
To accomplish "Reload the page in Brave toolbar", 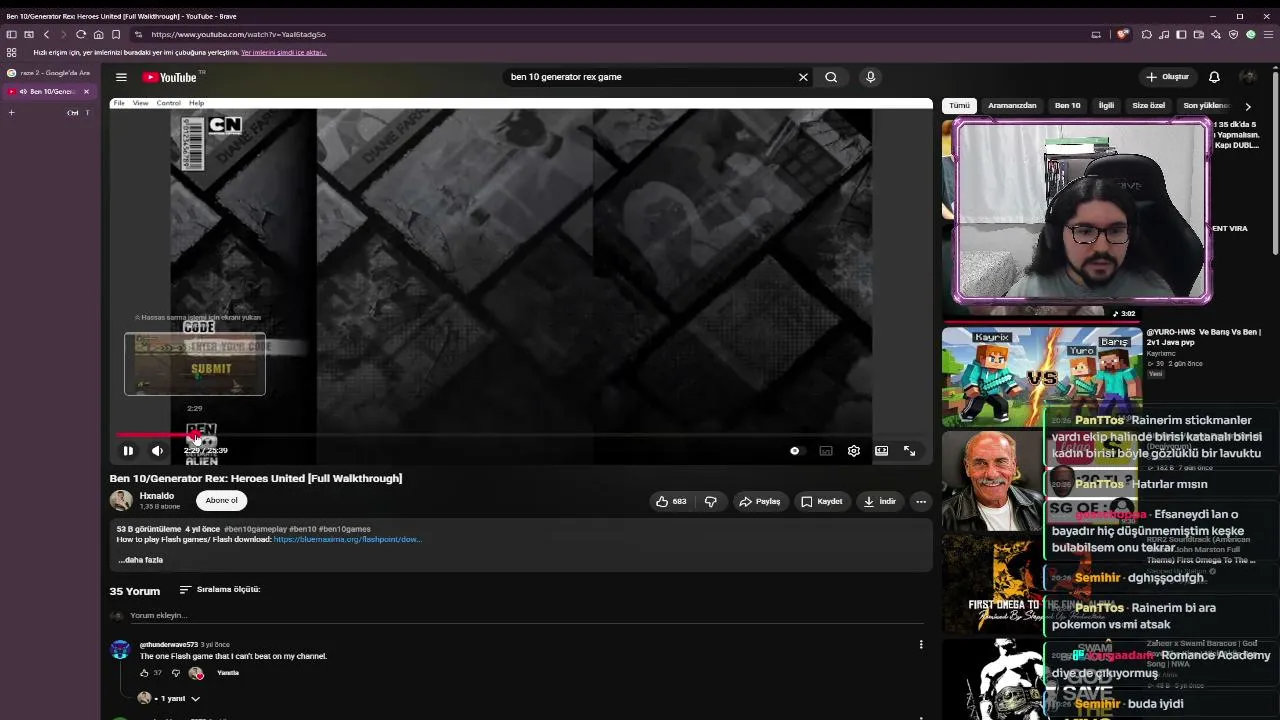I will click(x=81, y=34).
